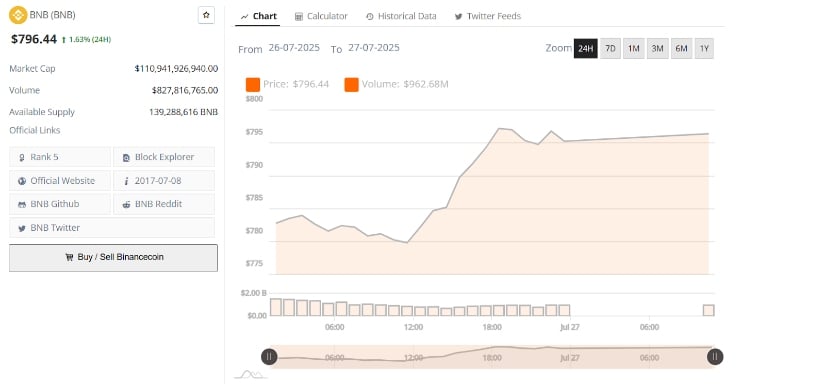Toggle the Volume series legend swatch
Viewport: 825px width, 384px height.
pyautogui.click(x=351, y=84)
